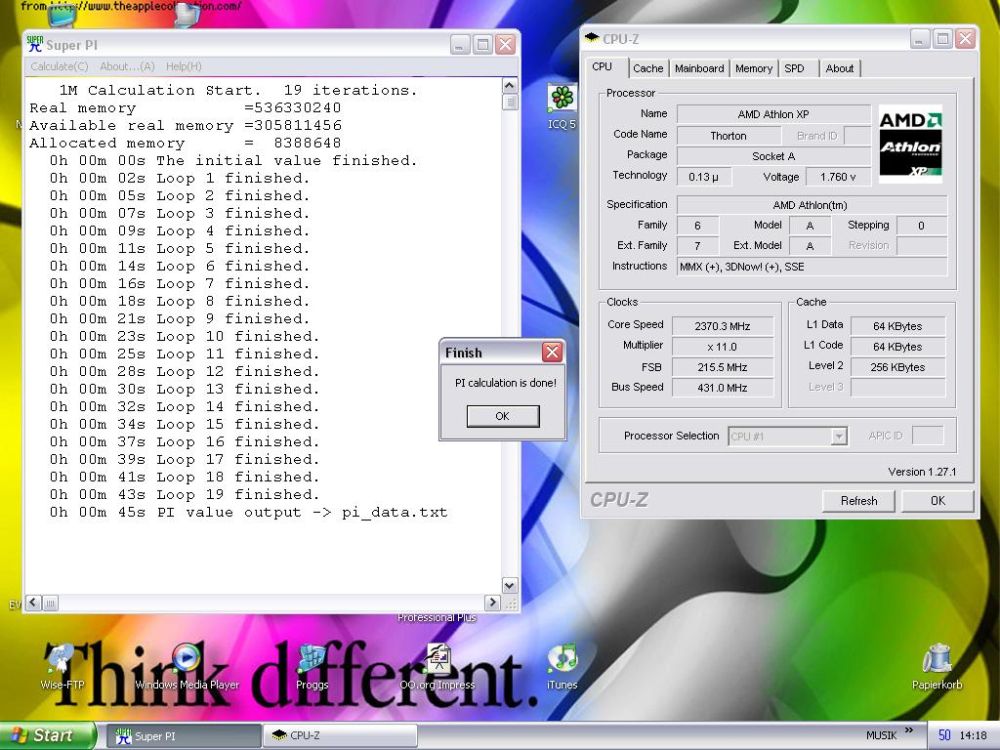The height and width of the screenshot is (750, 1000).
Task: Click the Package Socket A field
Action: click(773, 156)
